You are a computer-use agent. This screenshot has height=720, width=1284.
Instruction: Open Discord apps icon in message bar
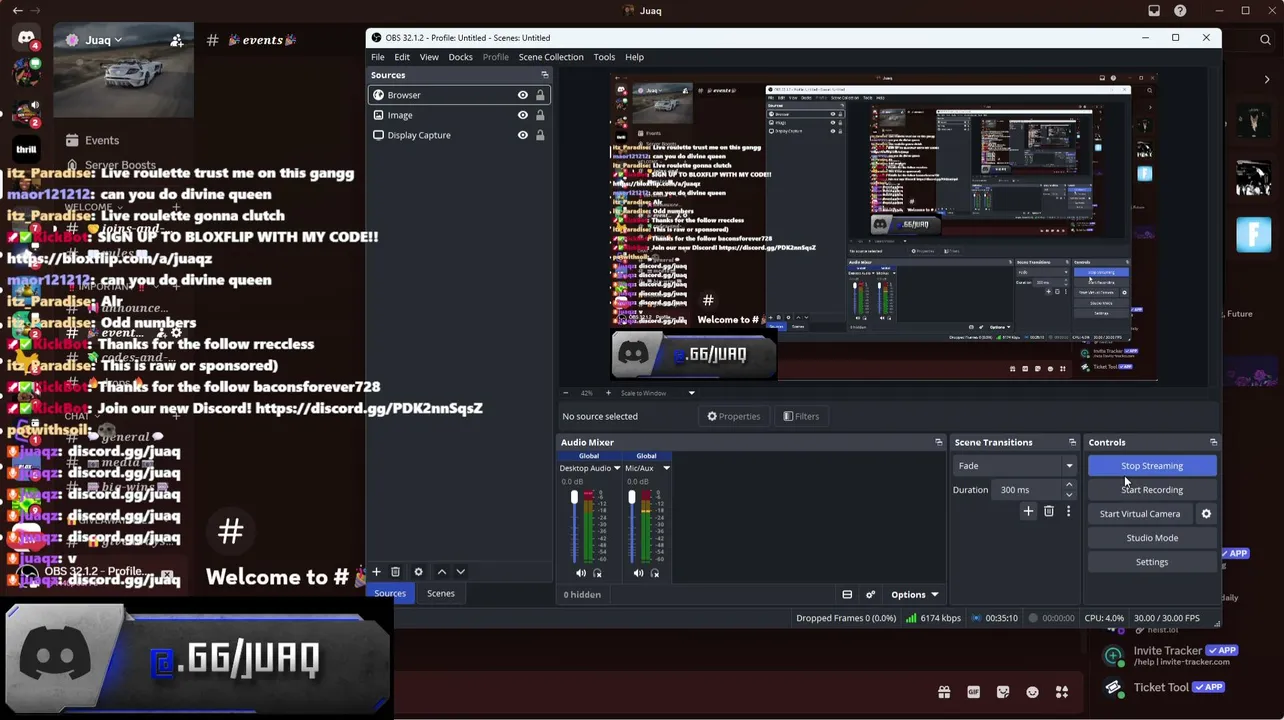pyautogui.click(x=1062, y=692)
